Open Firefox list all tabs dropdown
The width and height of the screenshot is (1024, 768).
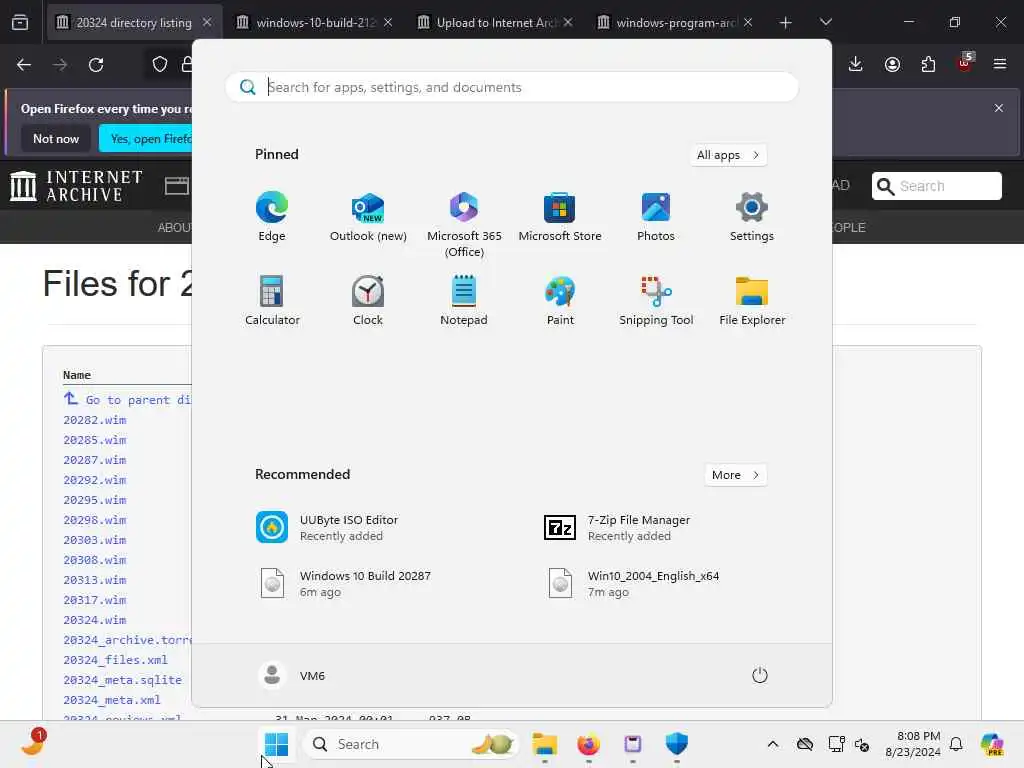coord(825,22)
